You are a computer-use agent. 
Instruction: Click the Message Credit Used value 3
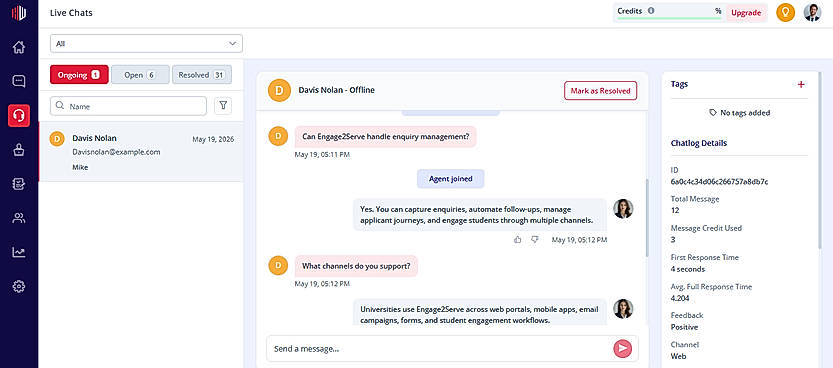coord(673,239)
